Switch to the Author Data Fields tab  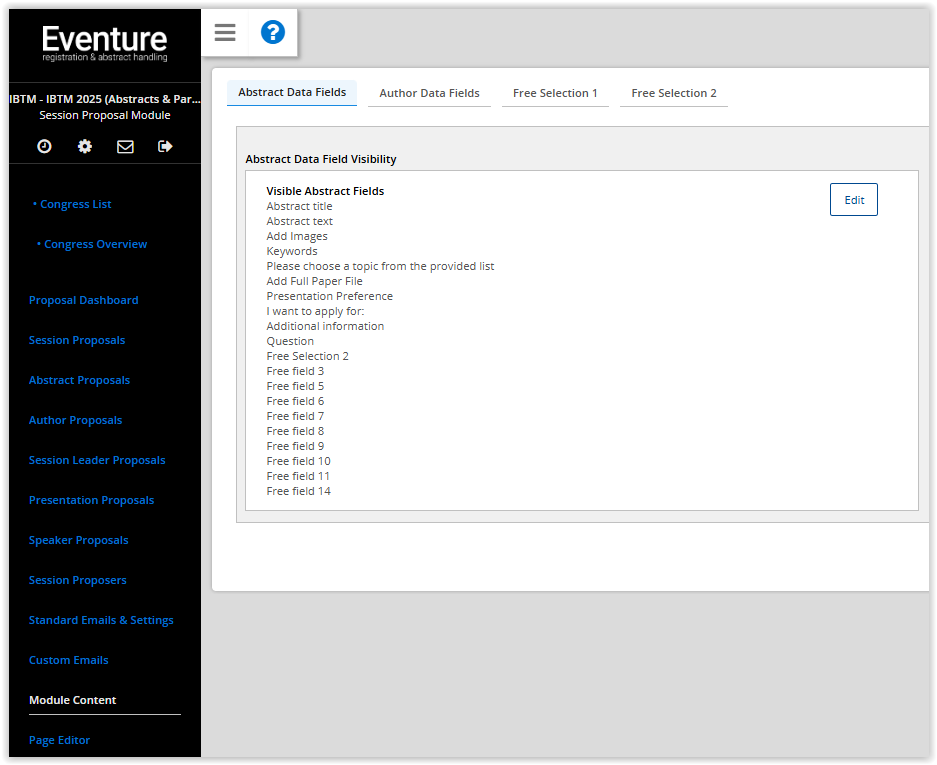click(429, 92)
